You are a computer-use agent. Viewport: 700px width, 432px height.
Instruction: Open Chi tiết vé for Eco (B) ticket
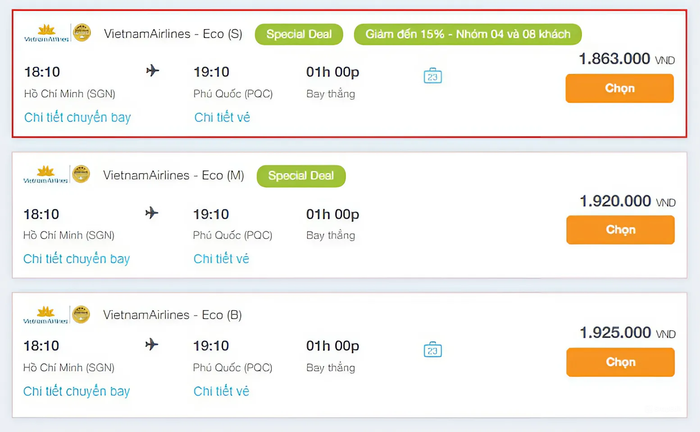(222, 391)
